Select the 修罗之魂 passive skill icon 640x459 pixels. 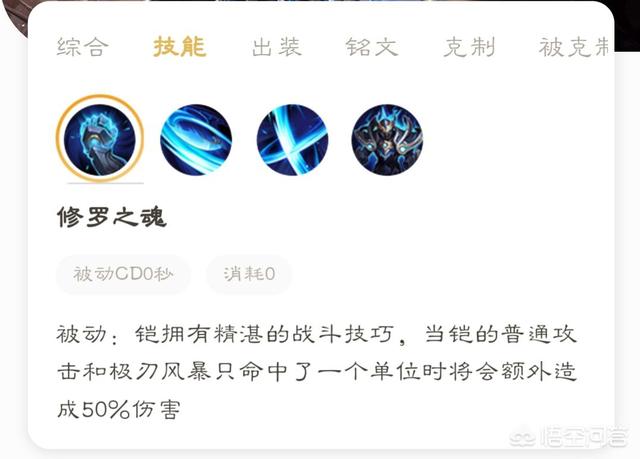click(100, 139)
